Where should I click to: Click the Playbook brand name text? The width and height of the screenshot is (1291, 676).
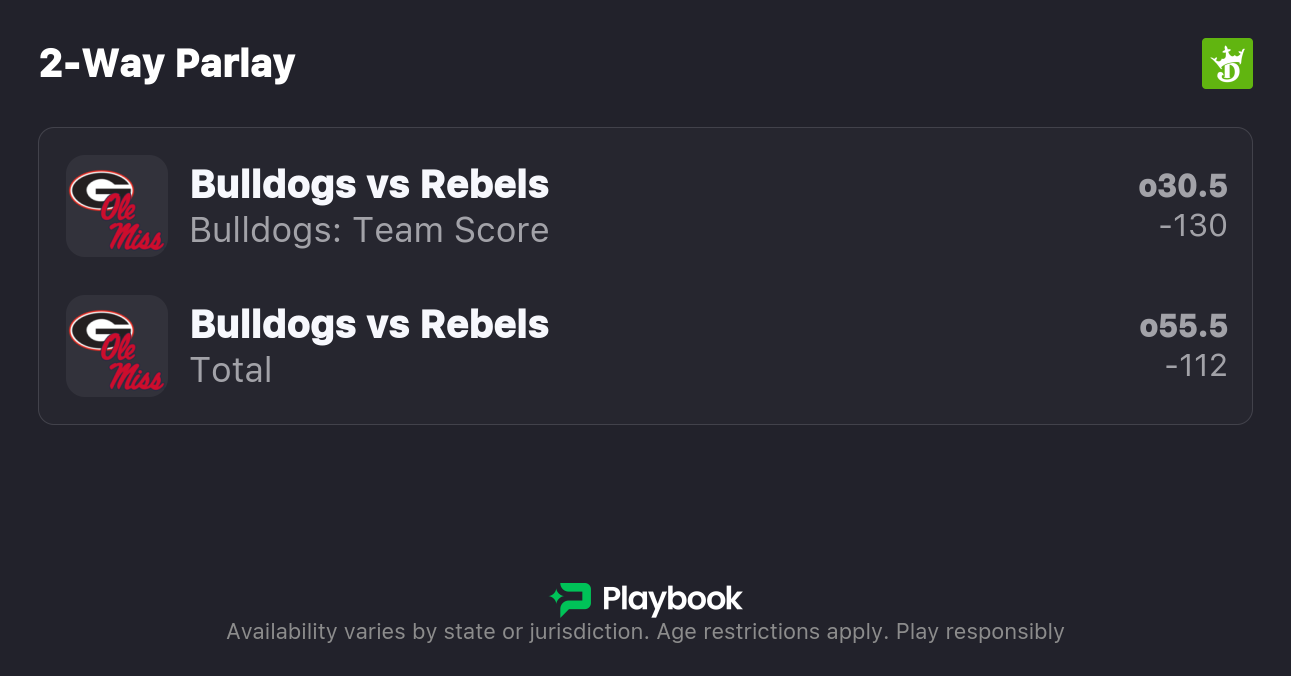(x=672, y=599)
